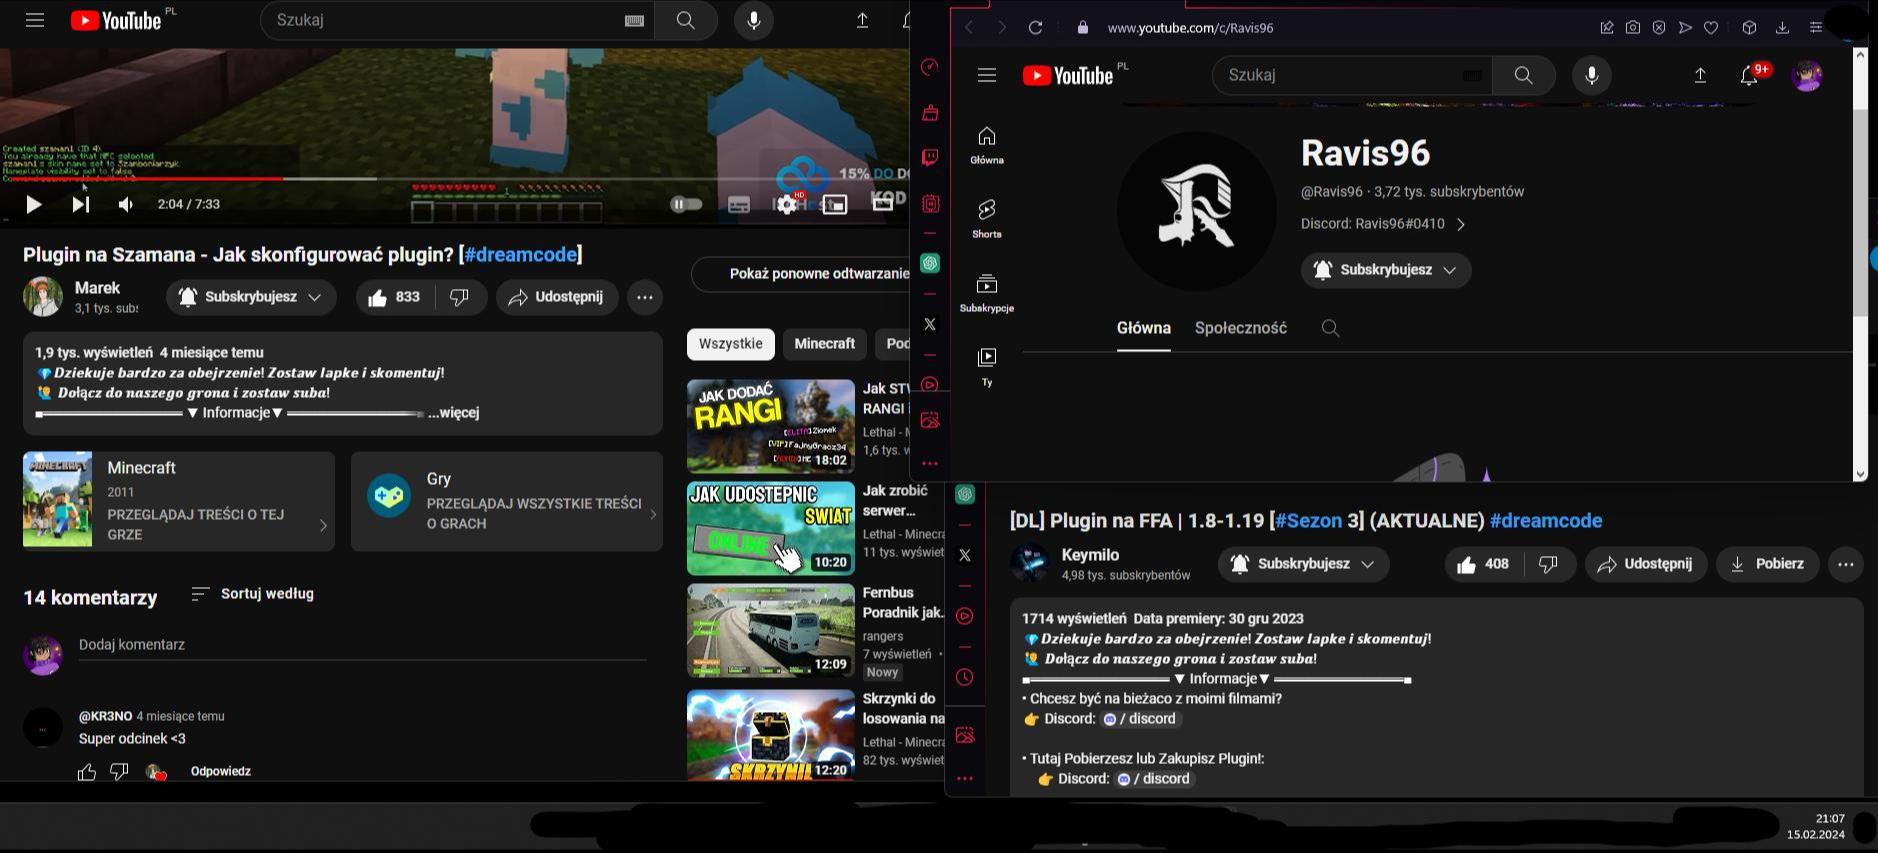Screen dimensions: 1878x853
Task: Open Subskrybujesz dropdown on Ravis96 channel
Action: click(x=1386, y=270)
